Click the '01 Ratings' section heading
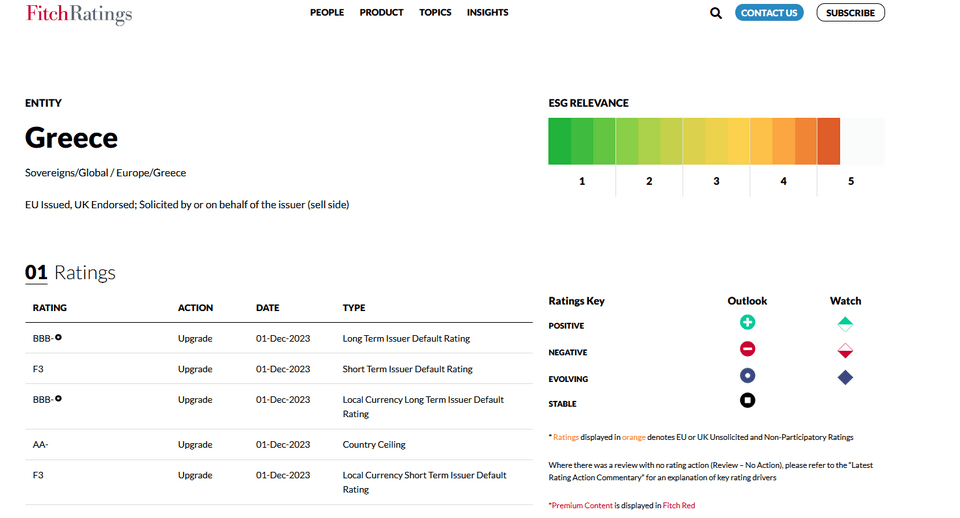 [70, 272]
